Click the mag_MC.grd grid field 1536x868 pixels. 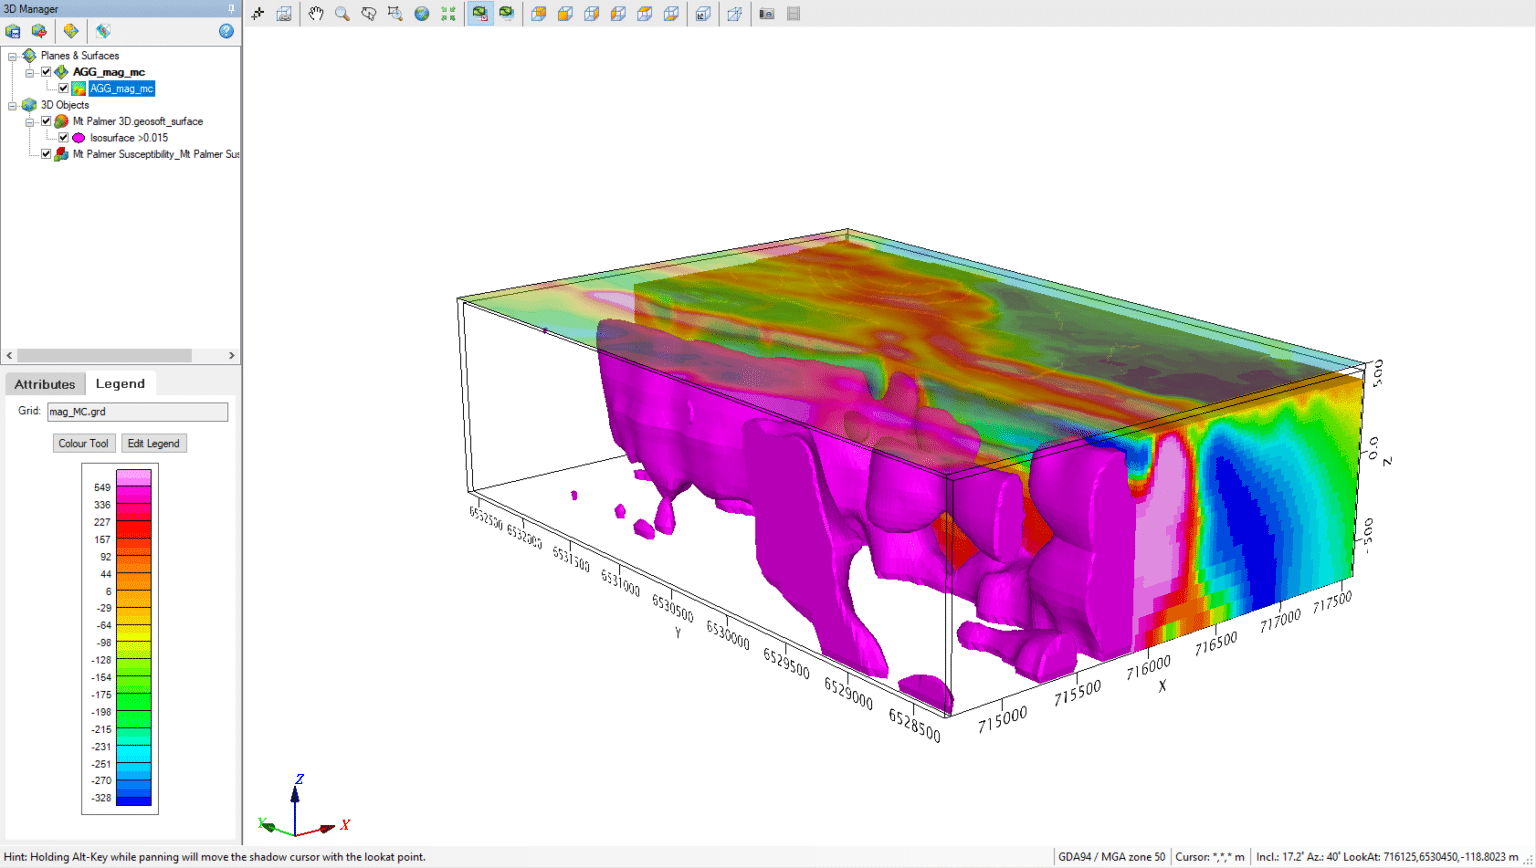click(x=137, y=412)
